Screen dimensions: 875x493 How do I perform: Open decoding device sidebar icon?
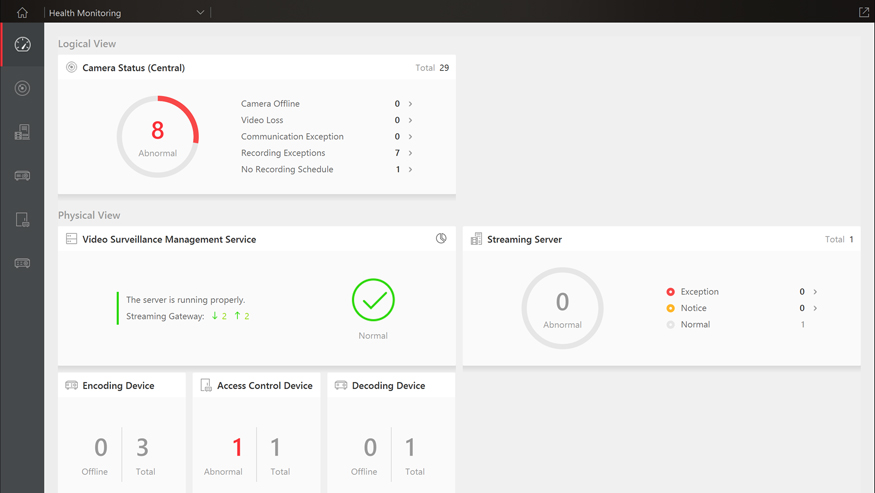(x=22, y=263)
